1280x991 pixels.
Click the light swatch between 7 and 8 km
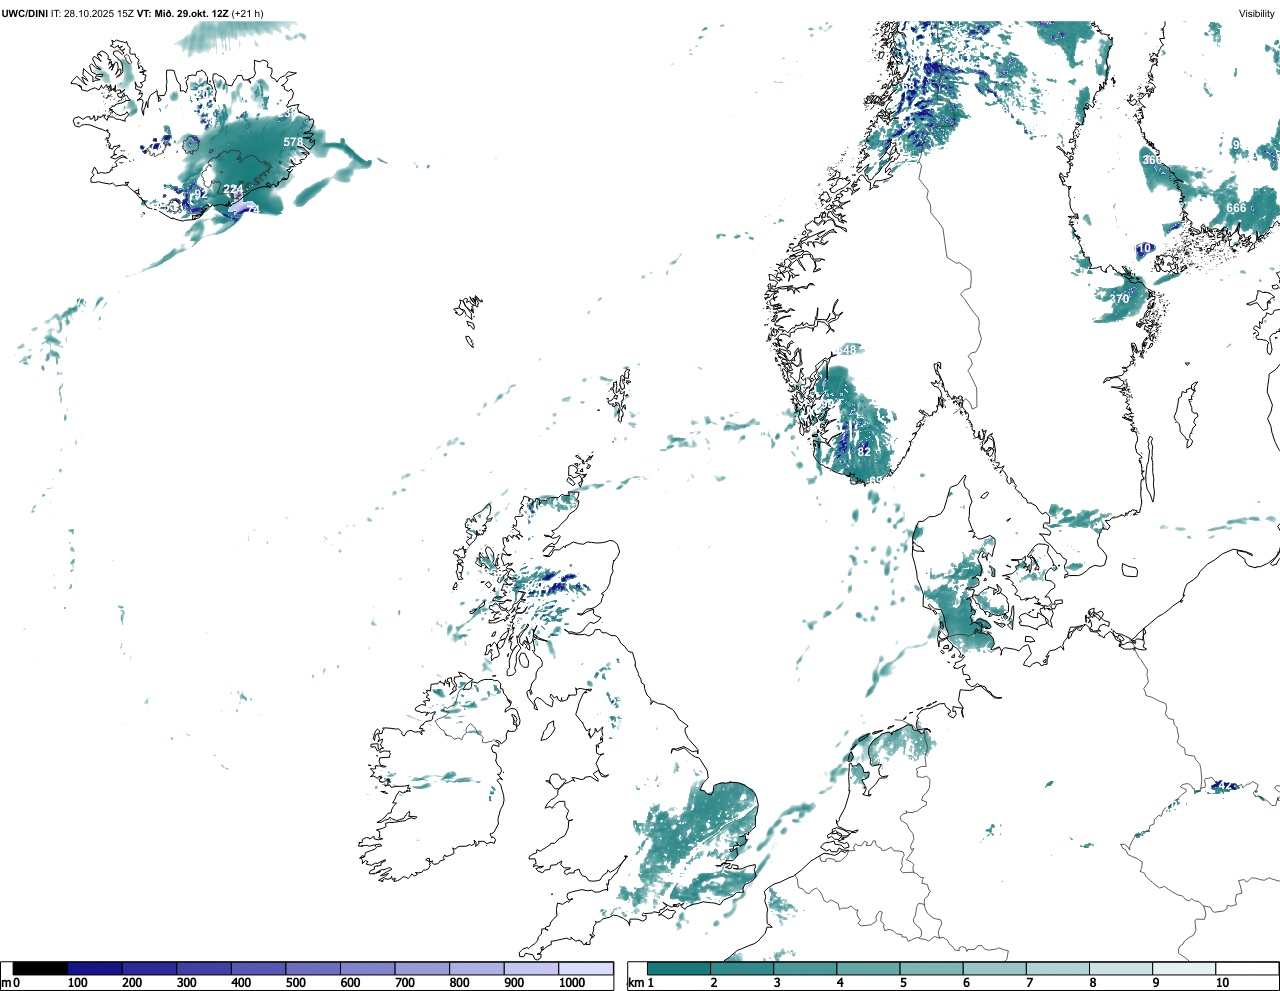pyautogui.click(x=1058, y=968)
